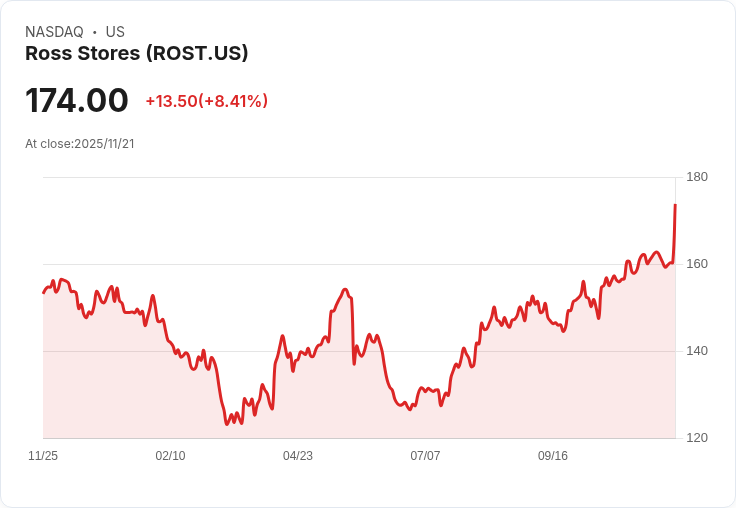
Task: Click the 04/23 x-axis date label
Action: coord(298,456)
